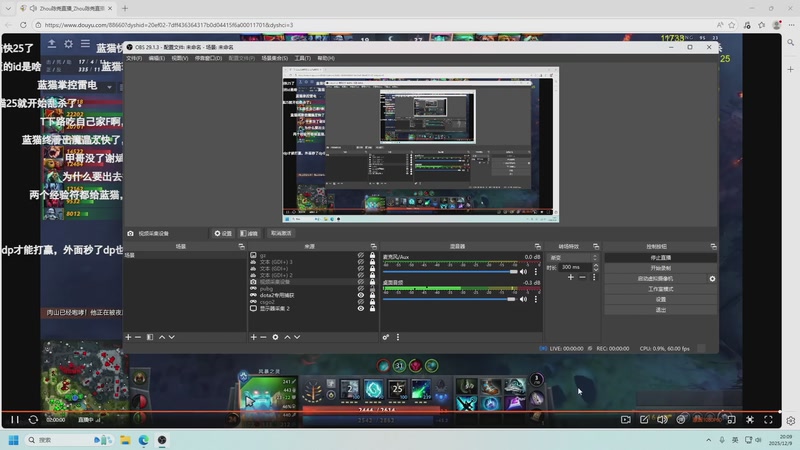Pop out the Scenes dock panel icon

click(241, 246)
